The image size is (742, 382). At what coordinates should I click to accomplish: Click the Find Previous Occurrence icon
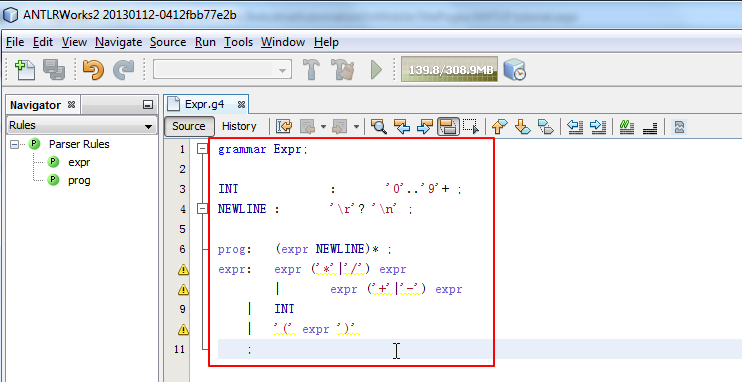click(402, 126)
